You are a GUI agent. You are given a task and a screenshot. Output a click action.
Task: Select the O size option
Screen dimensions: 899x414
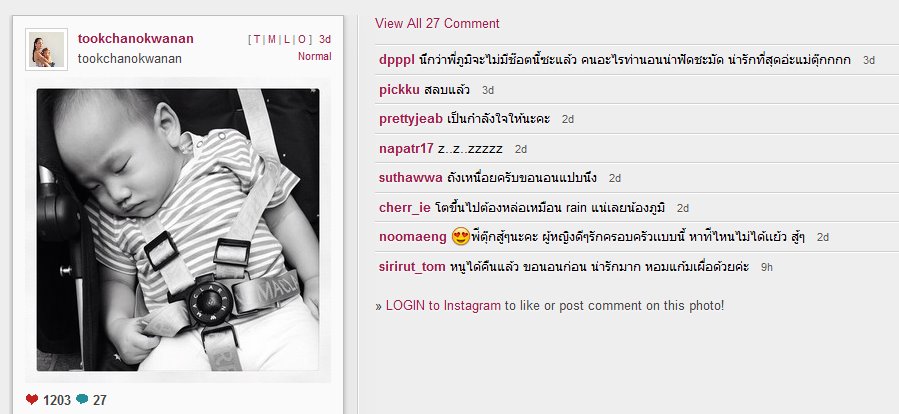302,40
